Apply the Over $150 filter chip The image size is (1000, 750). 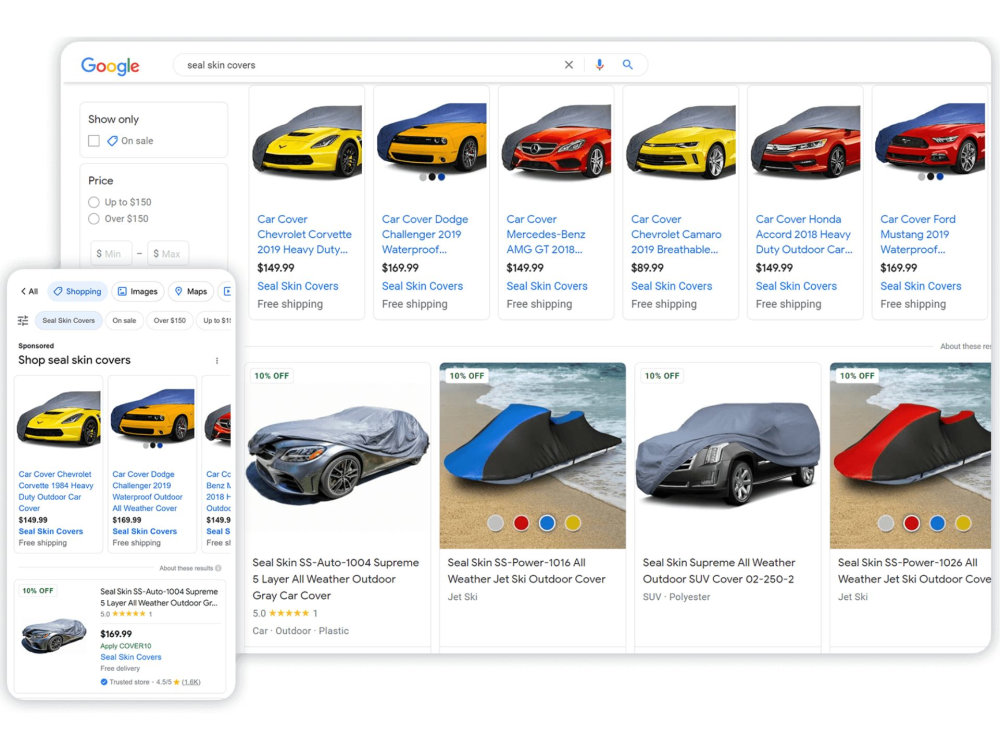(x=170, y=320)
